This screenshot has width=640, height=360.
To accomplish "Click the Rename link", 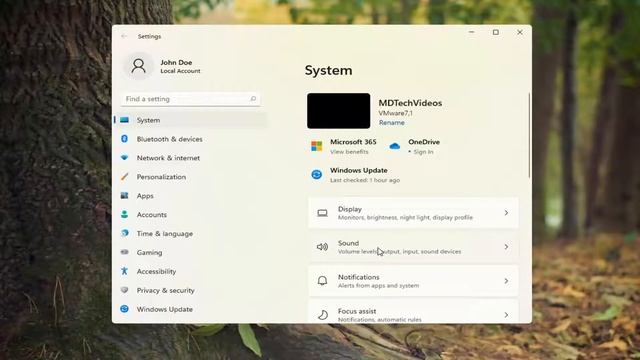I will pos(391,122).
